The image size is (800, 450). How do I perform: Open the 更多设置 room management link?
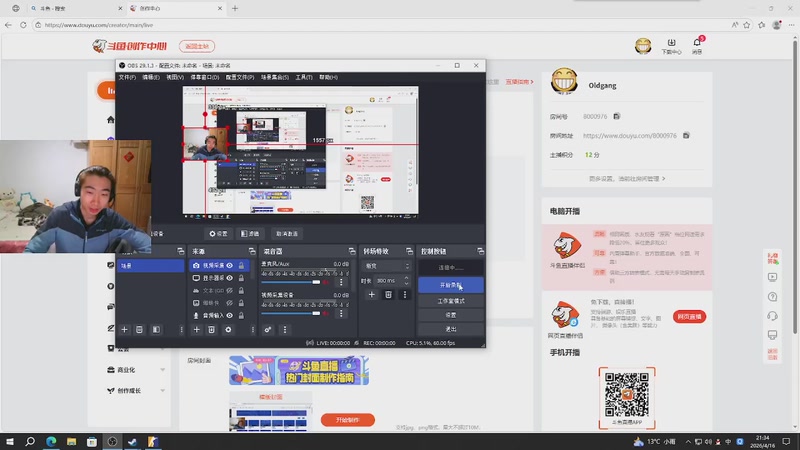[x=627, y=179]
